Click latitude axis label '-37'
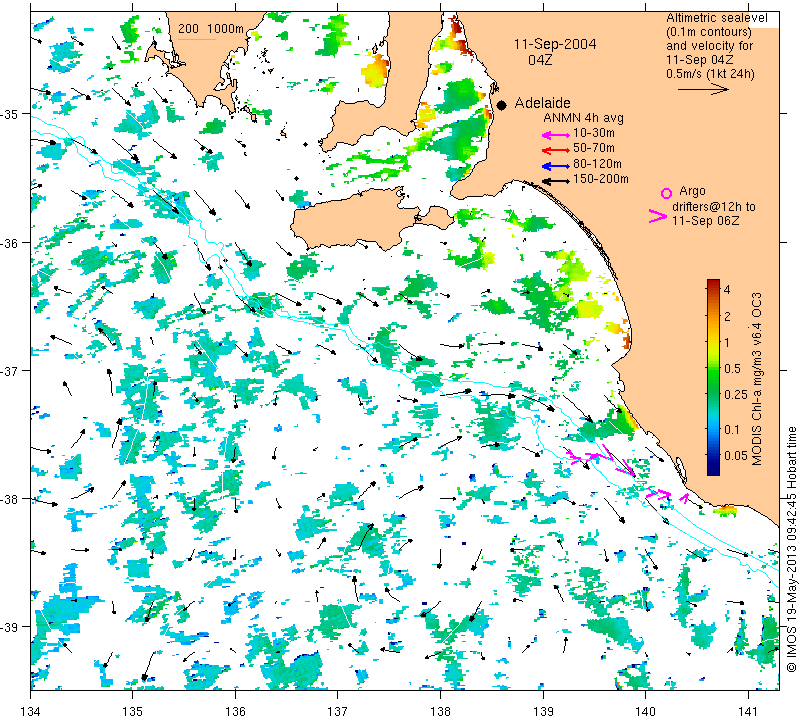 [8, 370]
